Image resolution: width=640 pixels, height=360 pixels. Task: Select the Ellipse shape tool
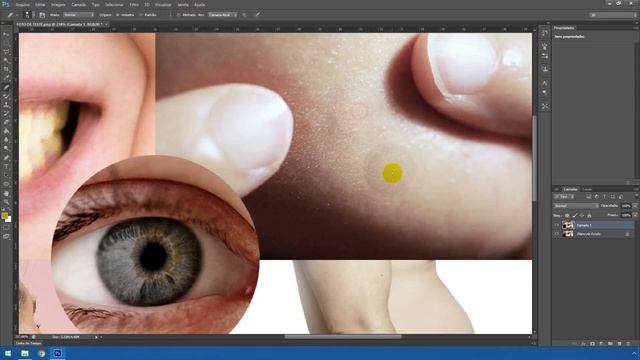6,184
